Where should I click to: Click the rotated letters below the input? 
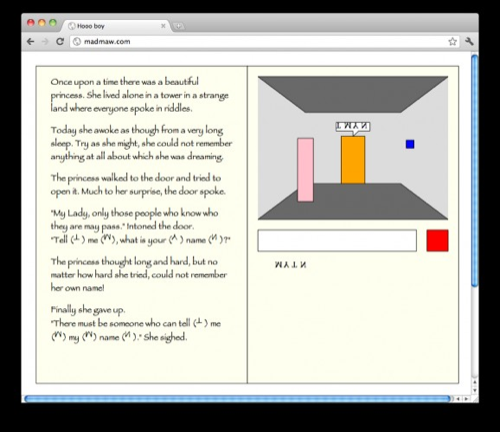290,265
